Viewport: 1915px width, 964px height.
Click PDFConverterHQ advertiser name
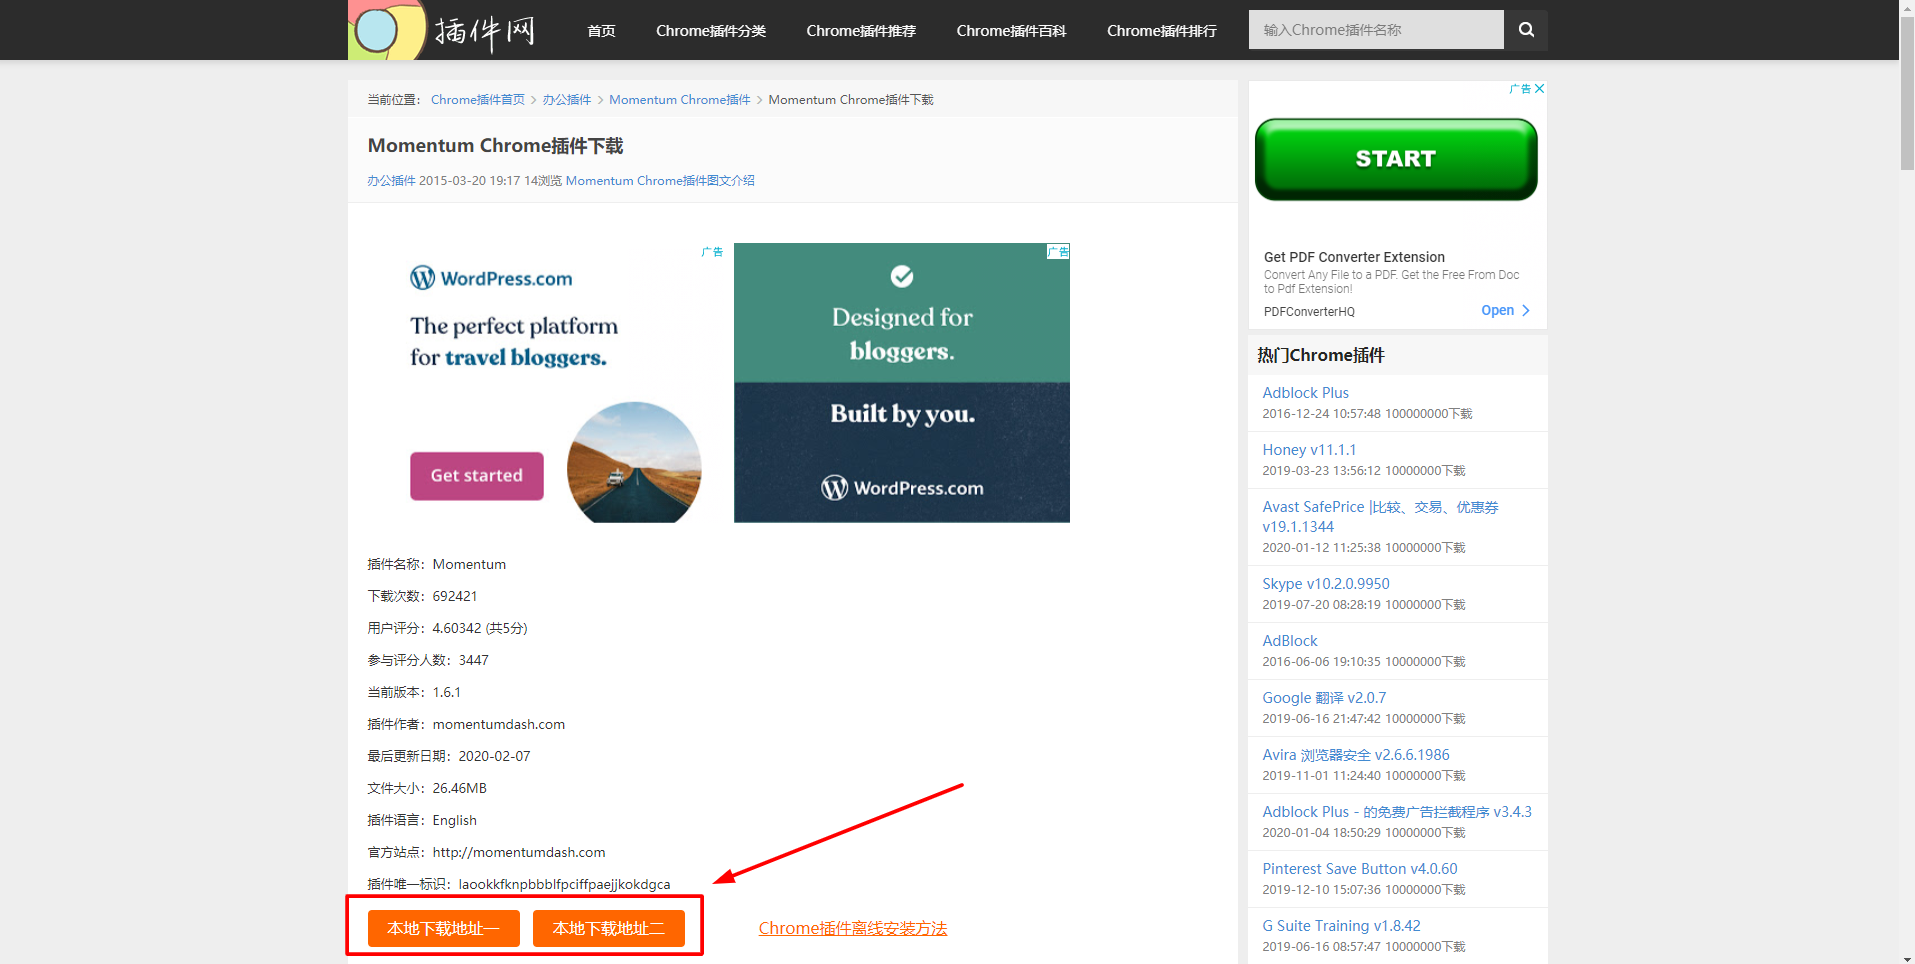coord(1309,312)
